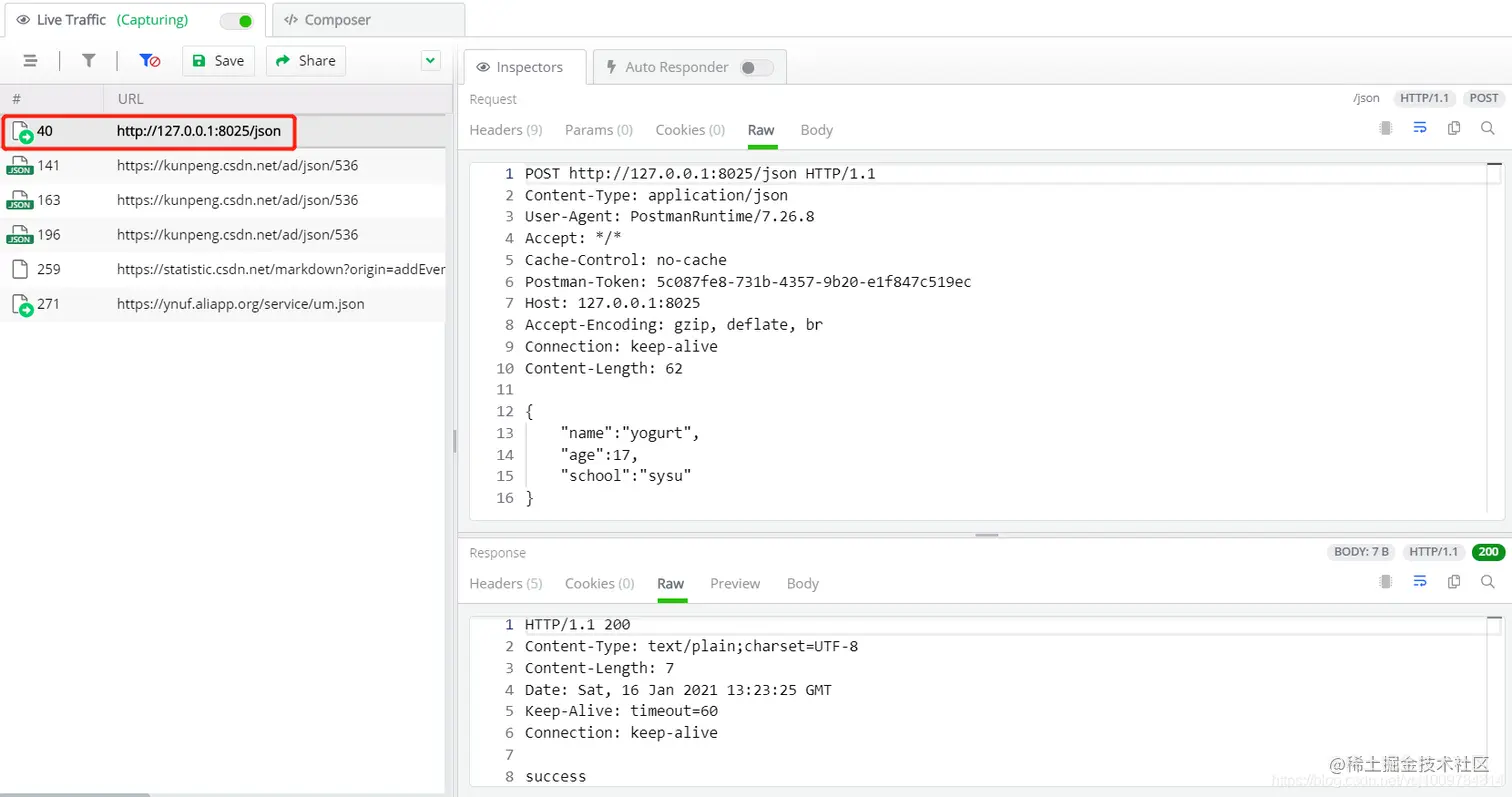Screen dimensions: 1512x797
Task: Click the horizontal scrollbar under the sessions list
Action: click(x=75, y=794)
